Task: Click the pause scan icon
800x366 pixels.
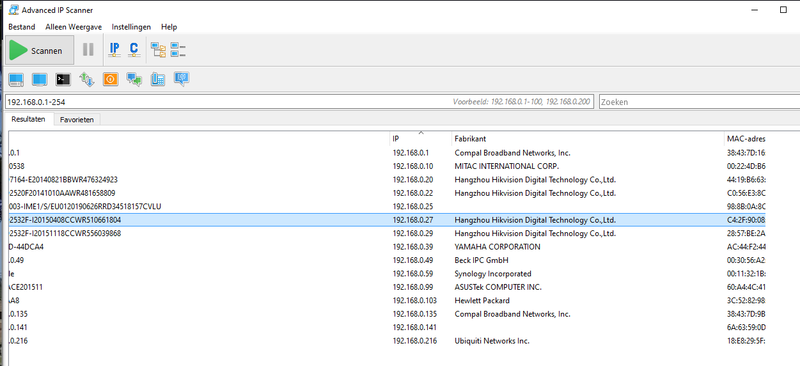Action: [88, 50]
